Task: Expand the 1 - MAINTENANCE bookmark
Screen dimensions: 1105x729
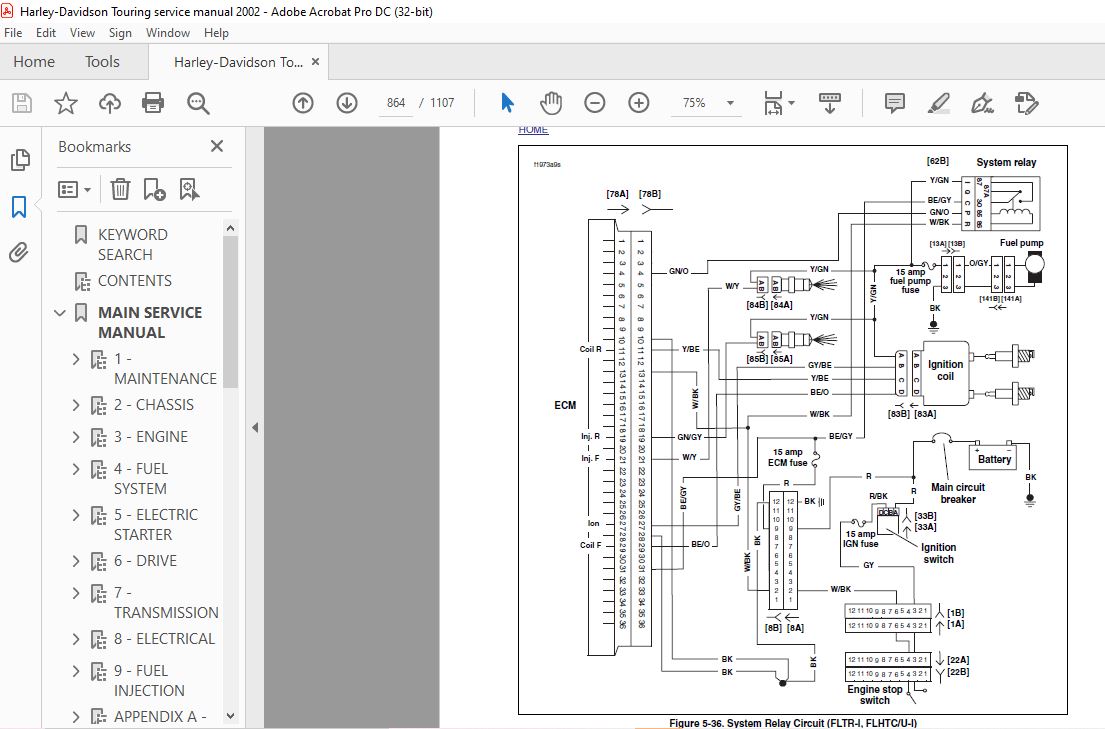Action: [76, 359]
